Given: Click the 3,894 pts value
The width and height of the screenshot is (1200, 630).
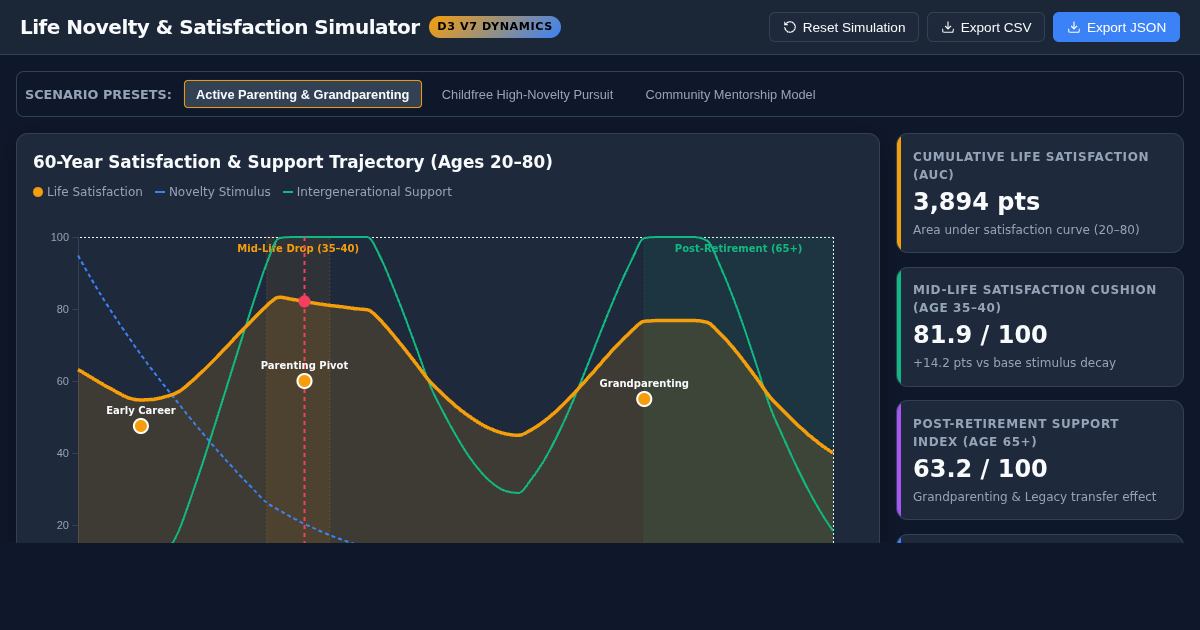Looking at the screenshot, I should (x=976, y=202).
